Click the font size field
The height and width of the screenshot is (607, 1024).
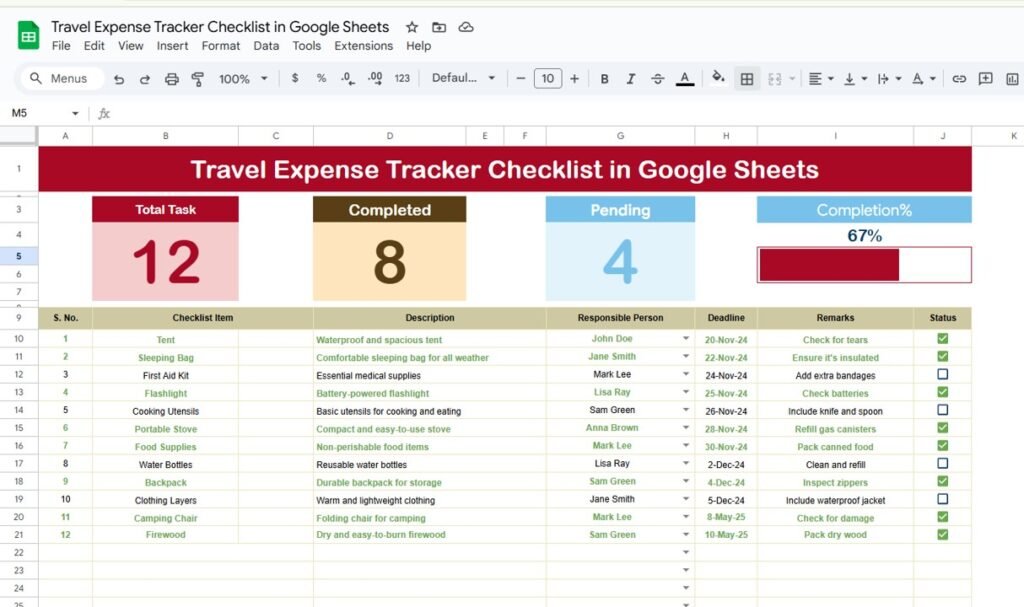[x=547, y=78]
